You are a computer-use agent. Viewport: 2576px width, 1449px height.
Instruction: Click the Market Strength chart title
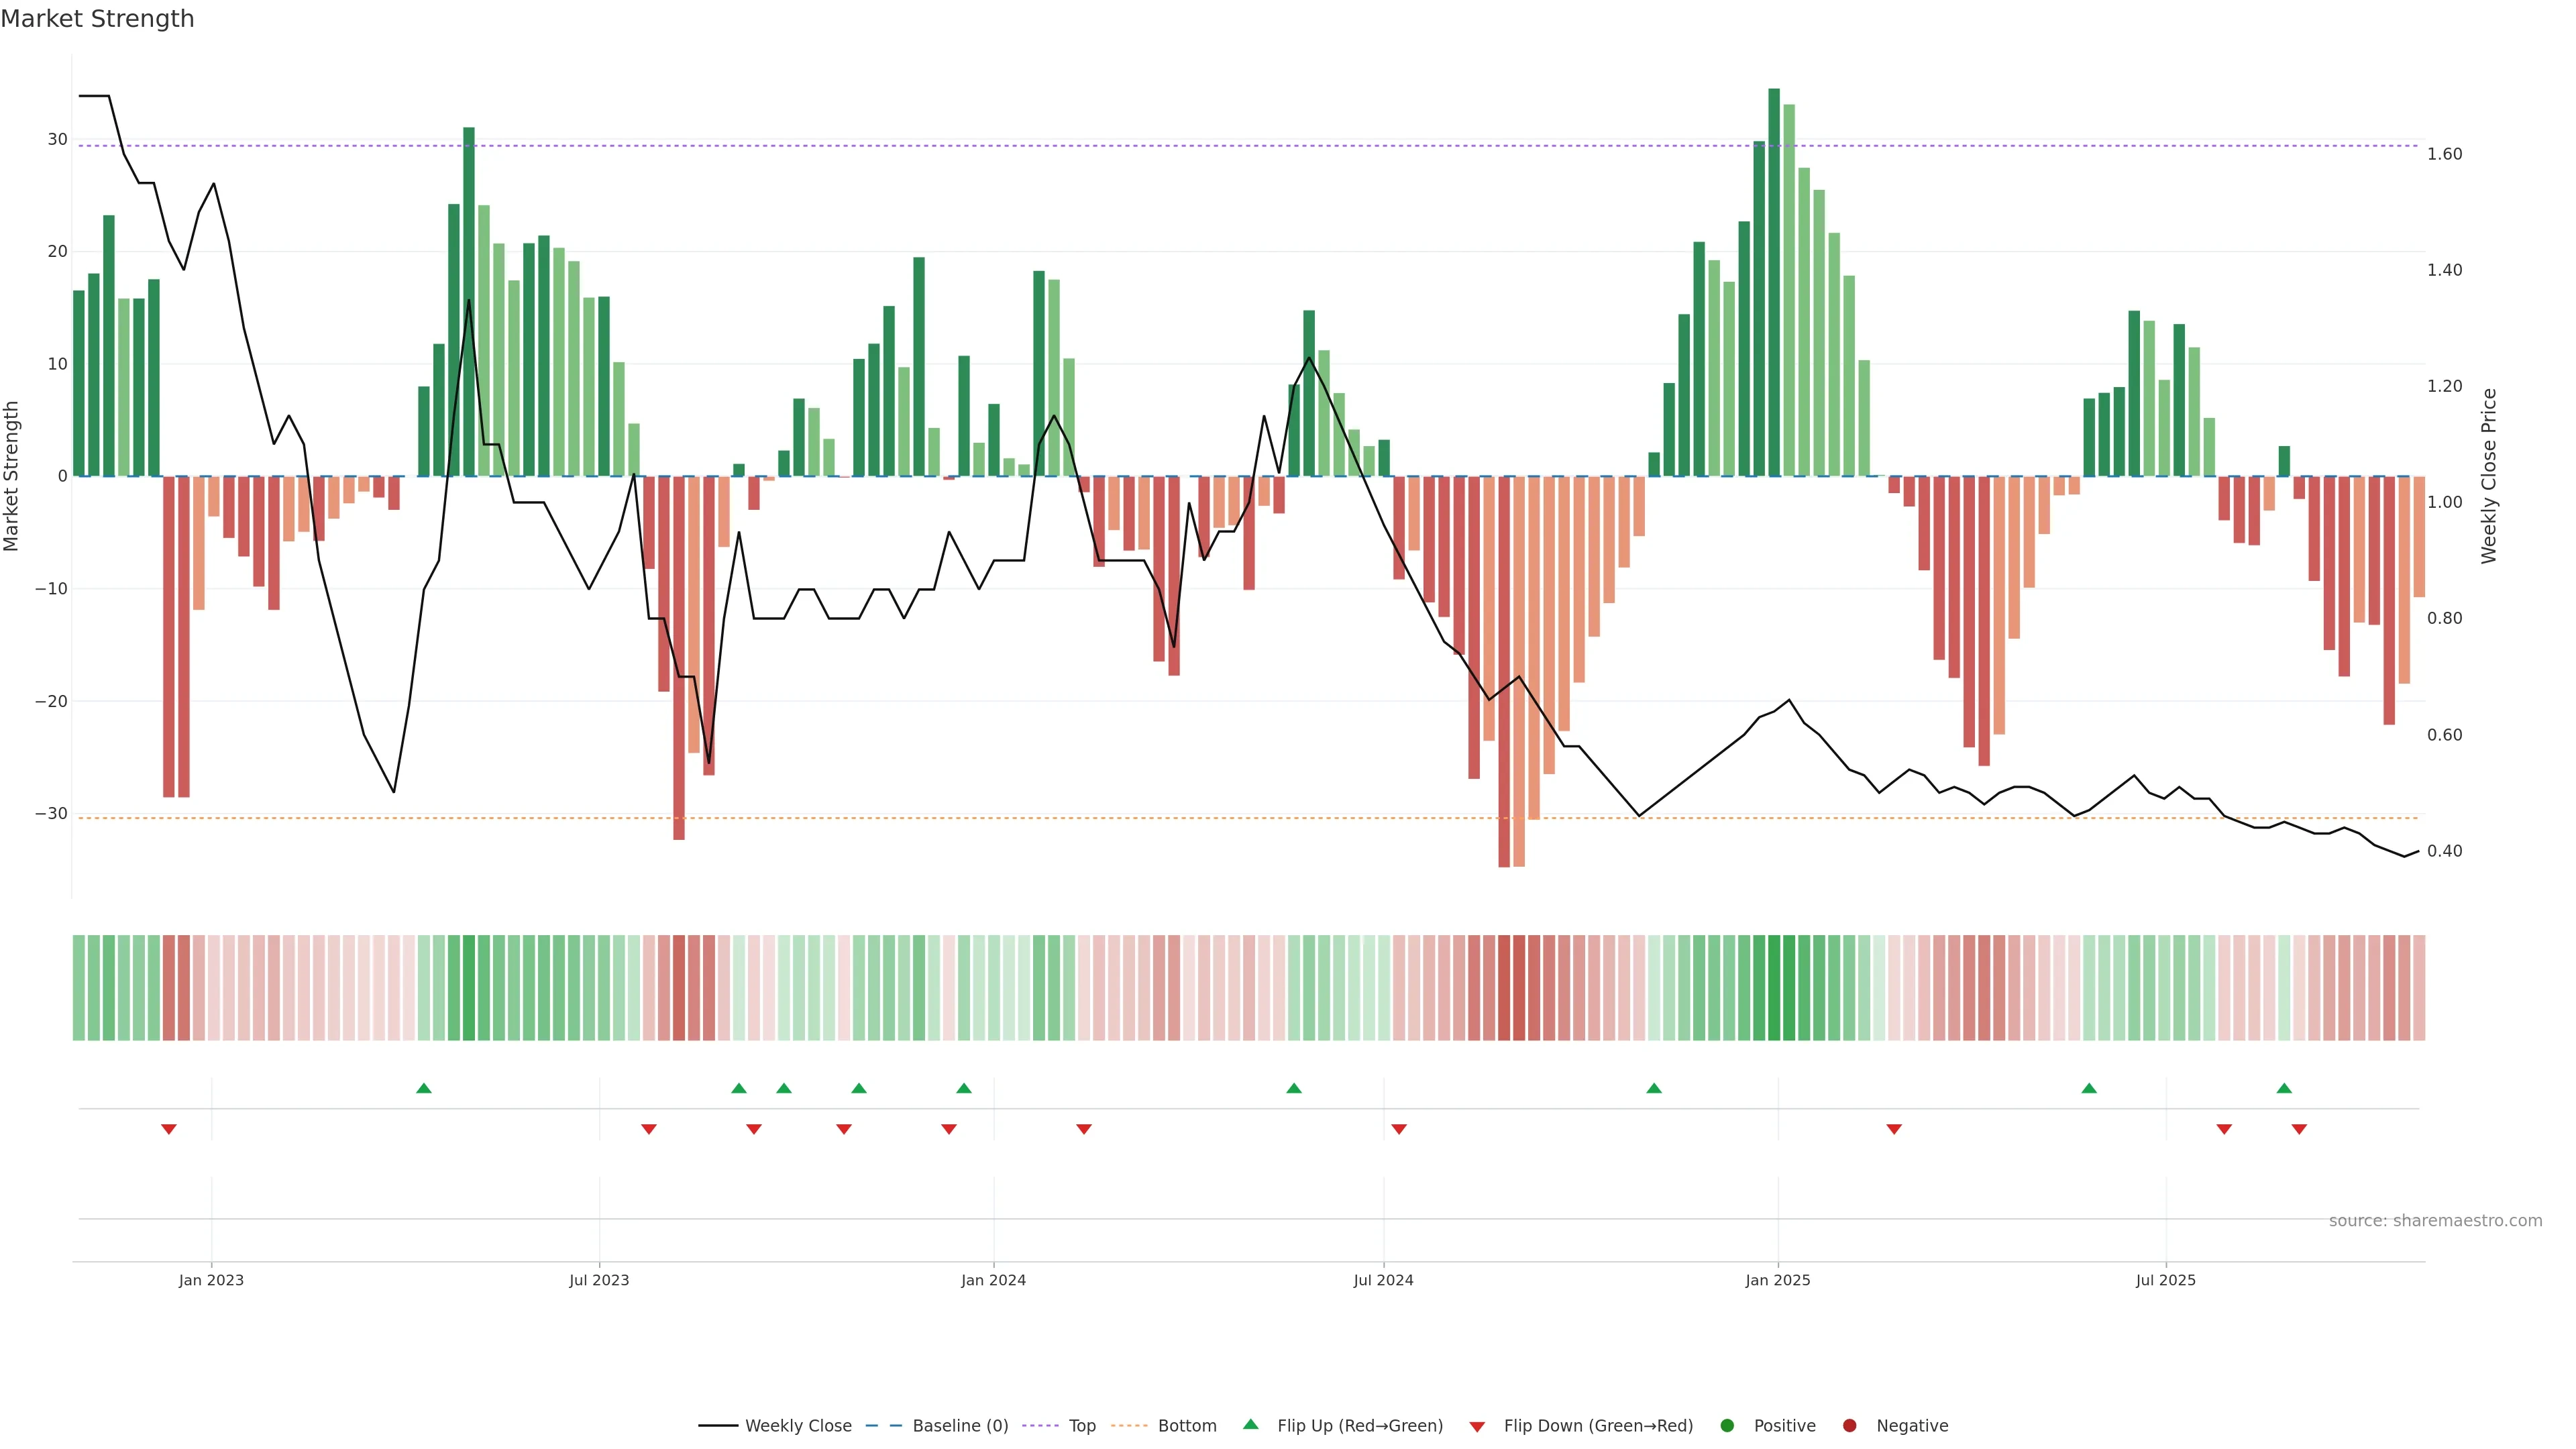tap(97, 19)
